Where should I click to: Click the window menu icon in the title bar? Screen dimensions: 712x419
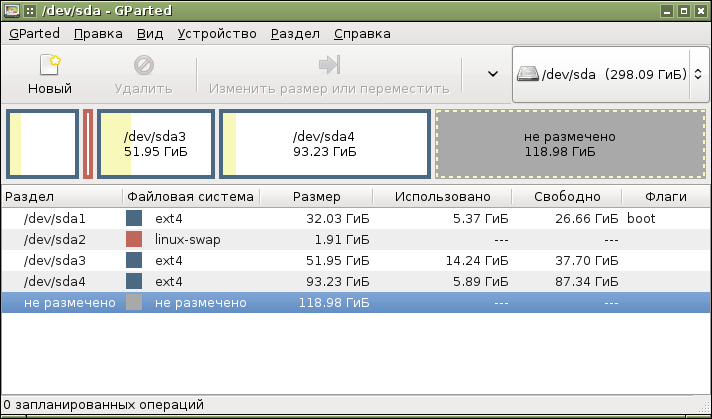point(12,11)
